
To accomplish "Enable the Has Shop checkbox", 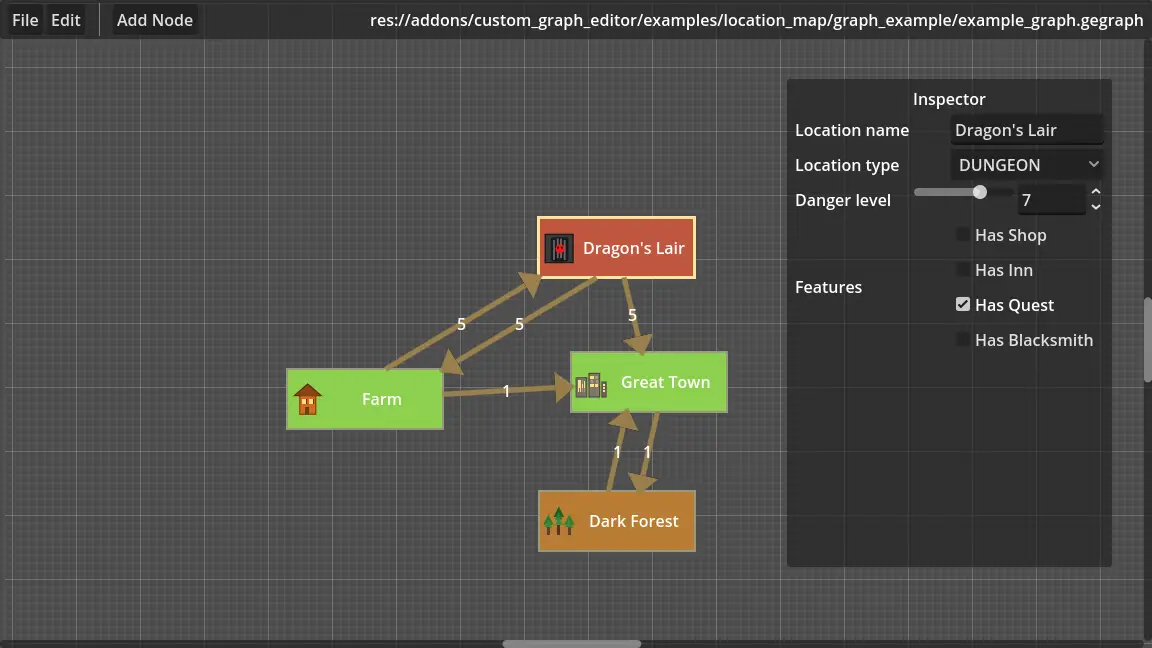I will [x=962, y=234].
